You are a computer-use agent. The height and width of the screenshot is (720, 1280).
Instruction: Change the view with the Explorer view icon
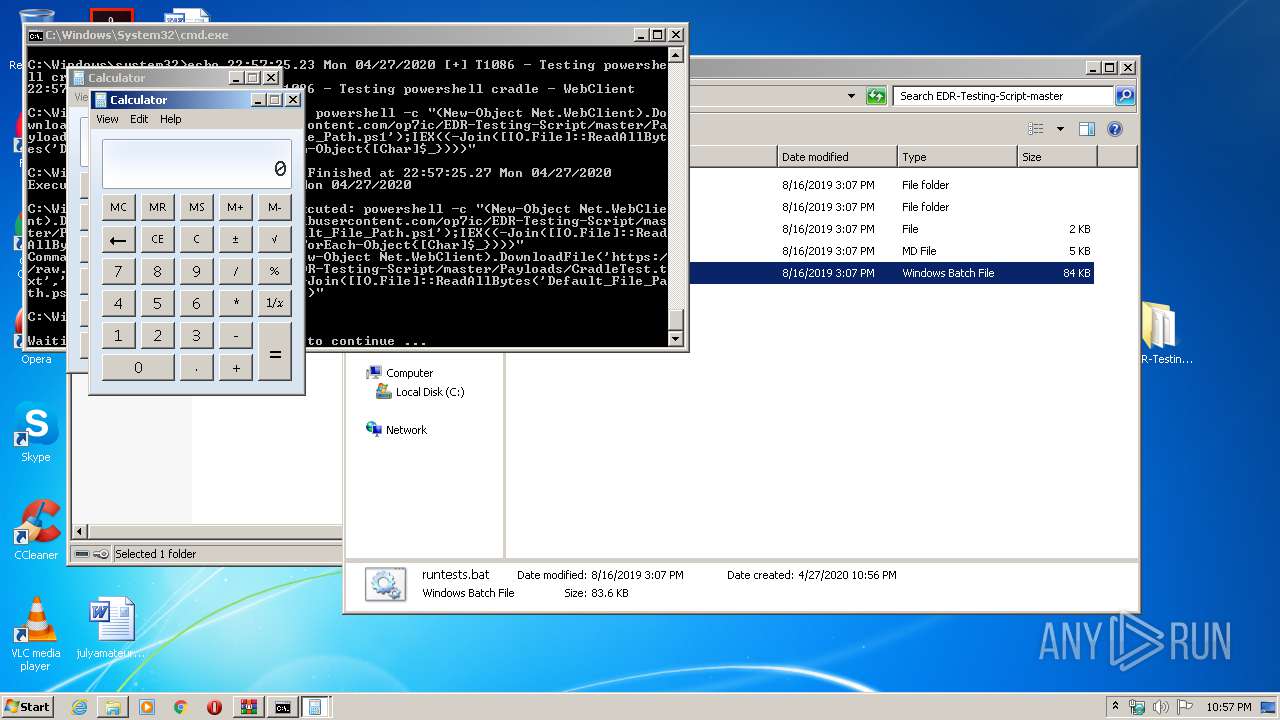pos(1035,129)
